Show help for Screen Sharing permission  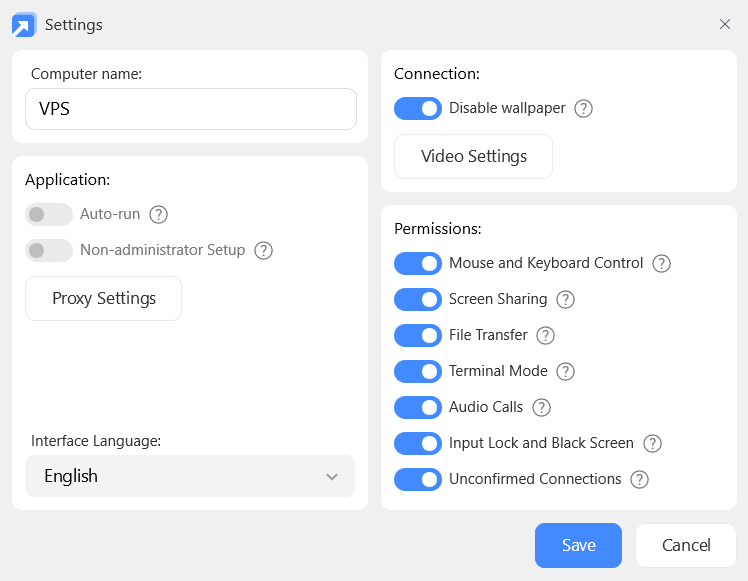(566, 299)
